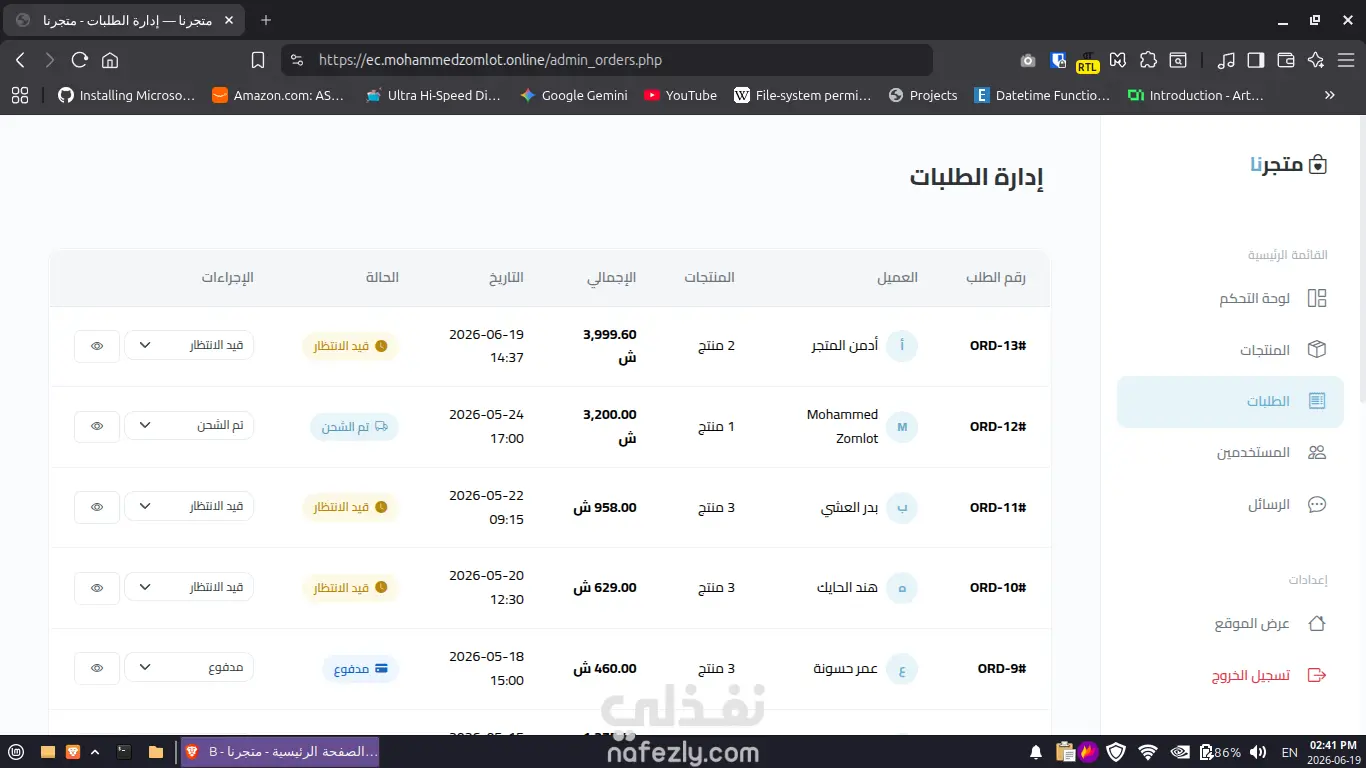Click customer name هند الحايك
The image size is (1366, 768).
click(847, 588)
